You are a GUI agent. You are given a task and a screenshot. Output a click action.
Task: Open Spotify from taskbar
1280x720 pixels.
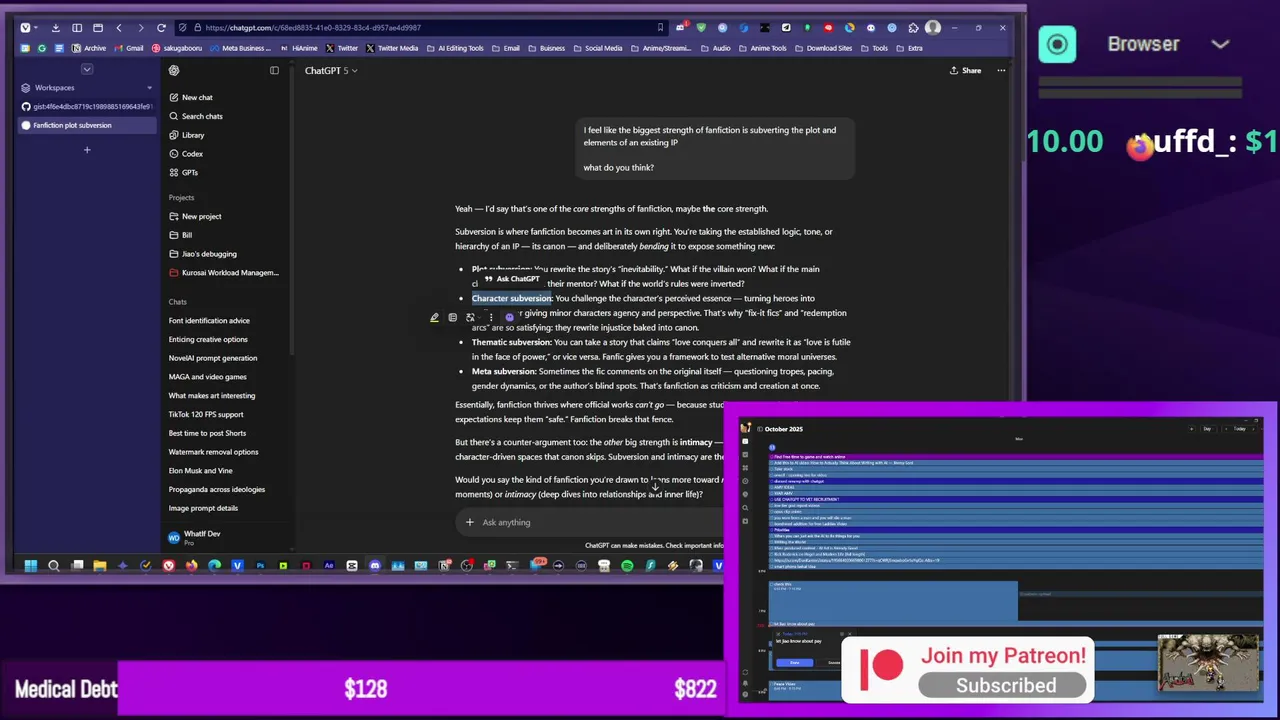pyautogui.click(x=627, y=566)
